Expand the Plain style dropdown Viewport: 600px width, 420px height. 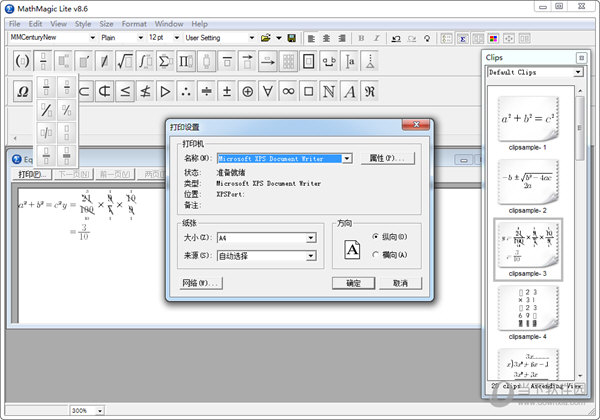point(140,37)
